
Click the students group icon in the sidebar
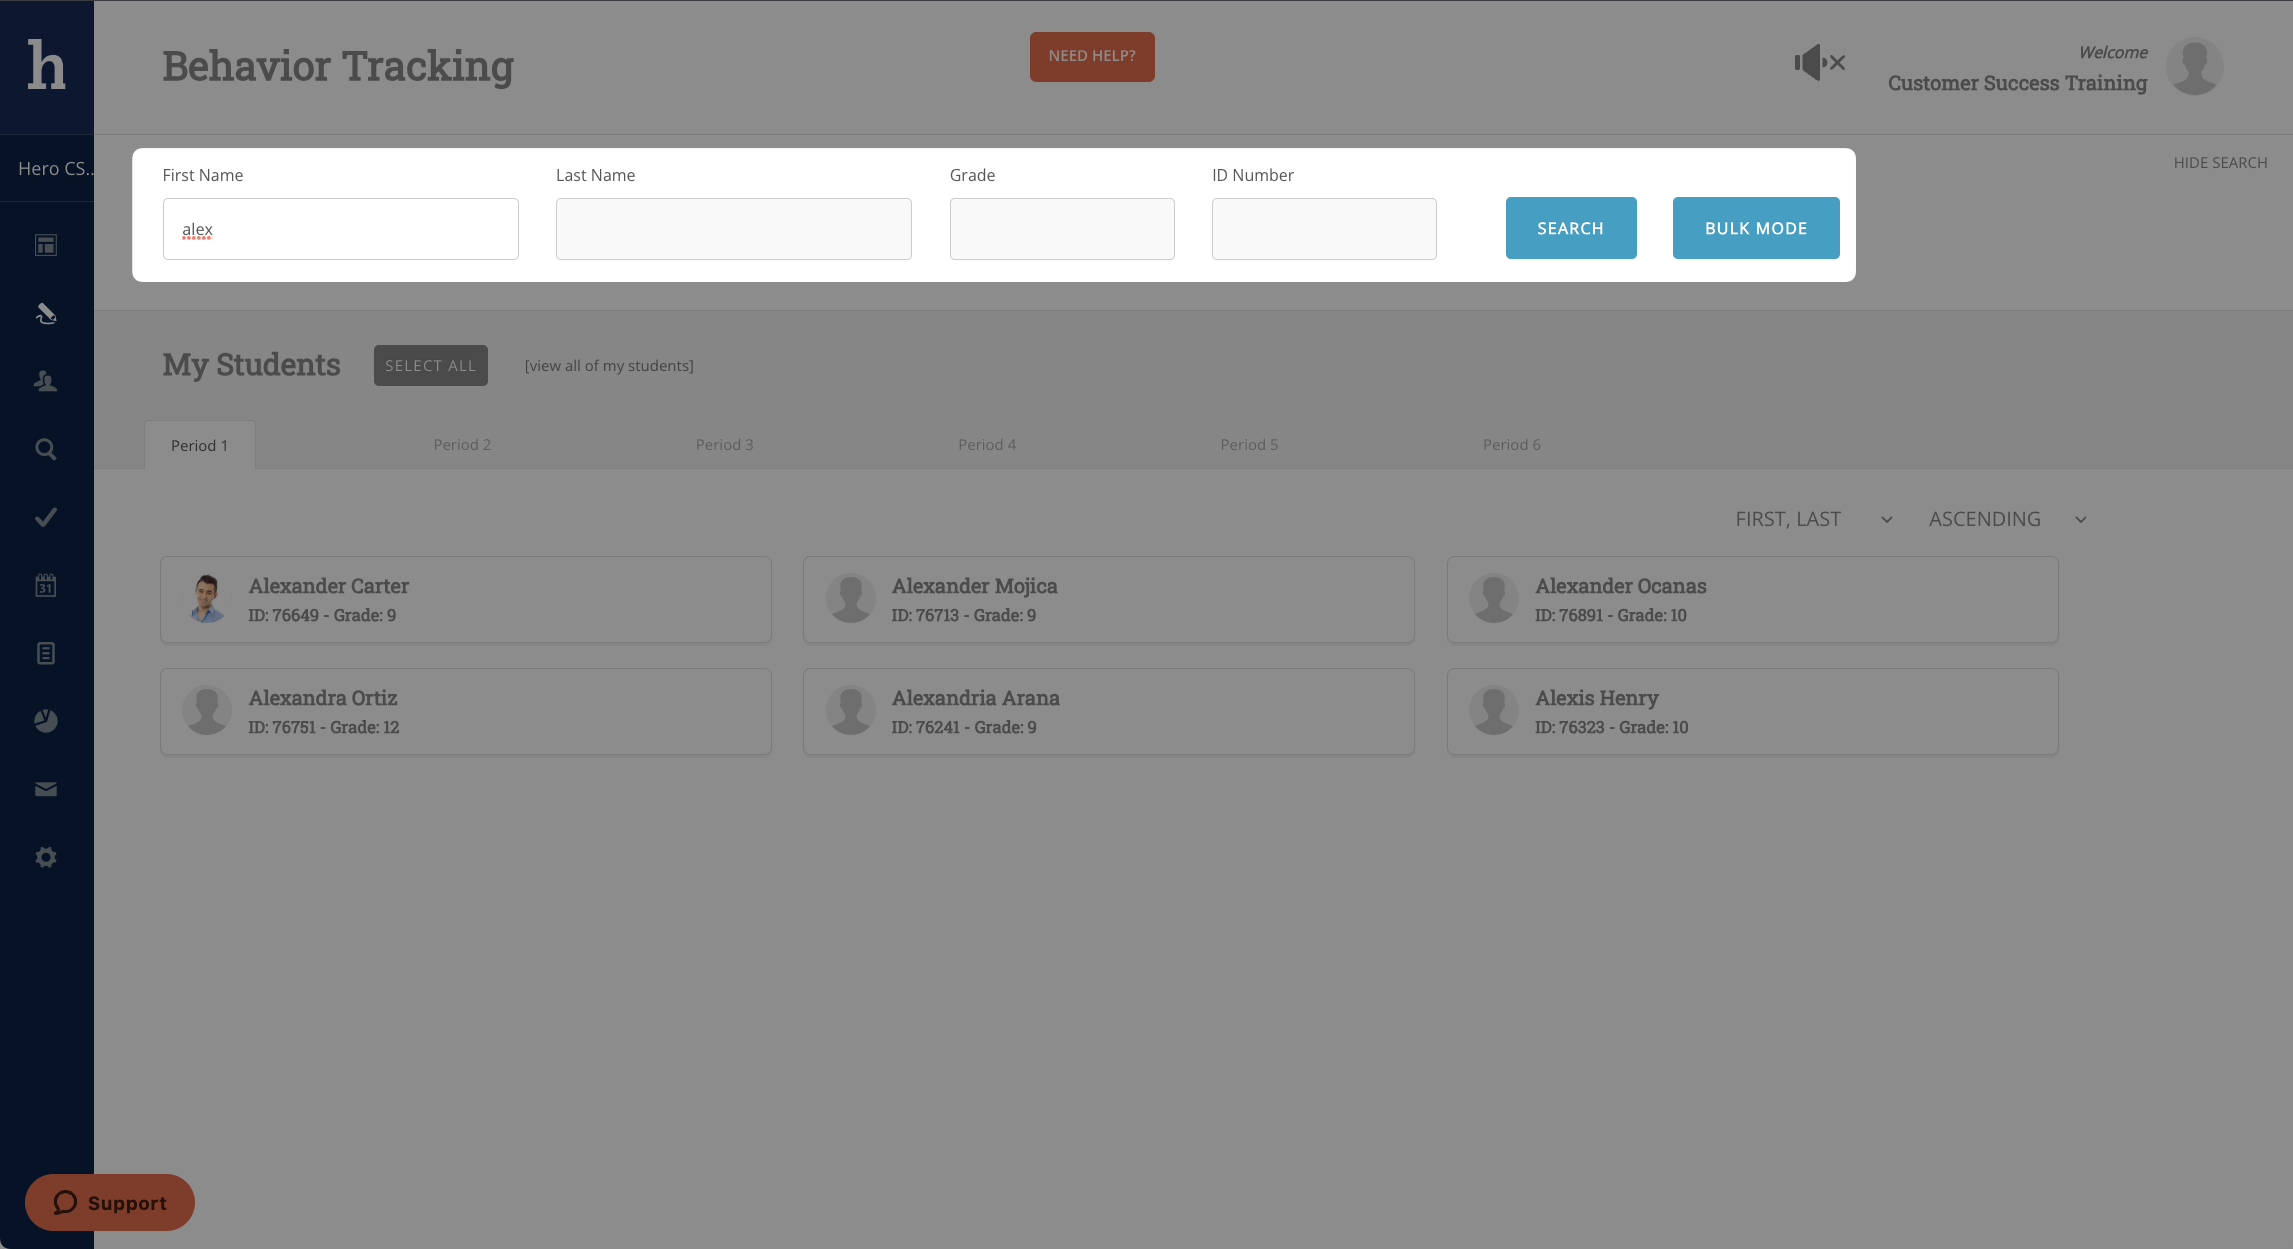46,381
